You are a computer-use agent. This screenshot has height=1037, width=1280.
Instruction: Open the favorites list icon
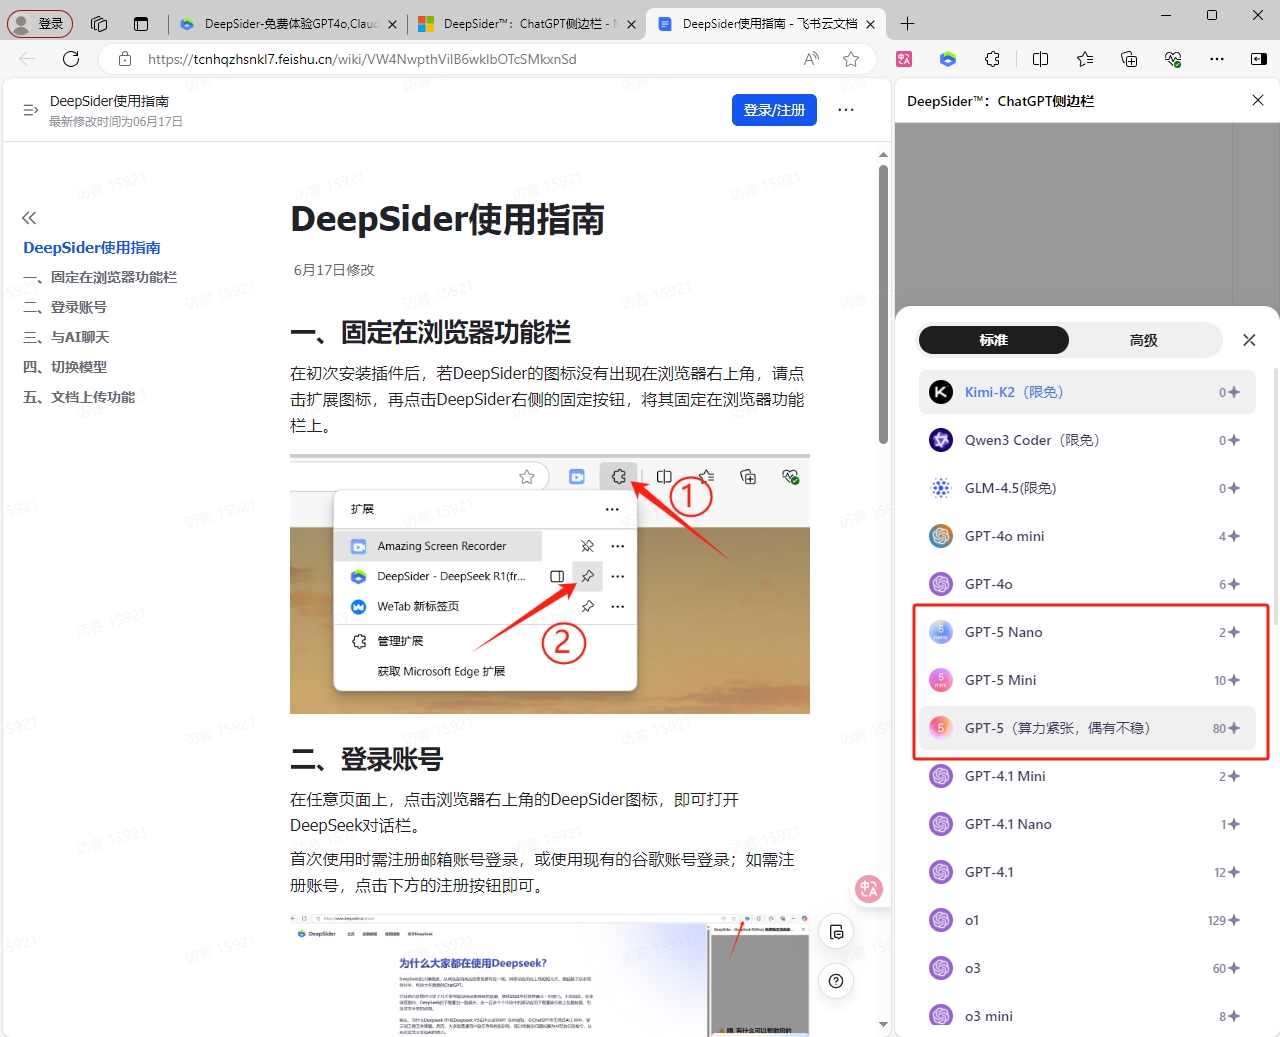pyautogui.click(x=1085, y=59)
